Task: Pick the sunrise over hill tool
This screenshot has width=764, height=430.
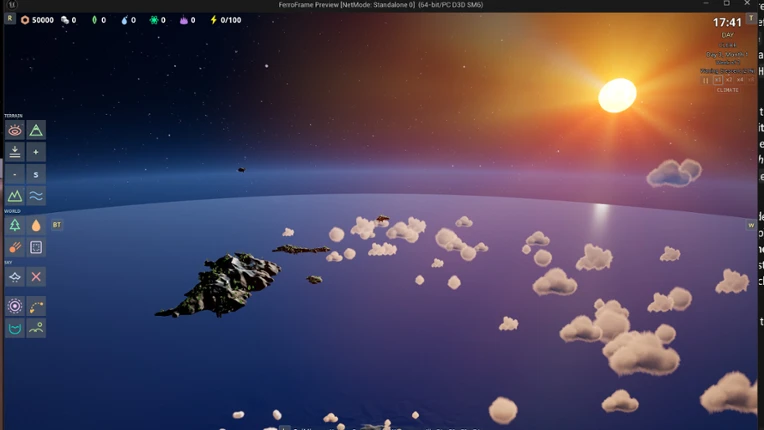Action: coord(36,328)
